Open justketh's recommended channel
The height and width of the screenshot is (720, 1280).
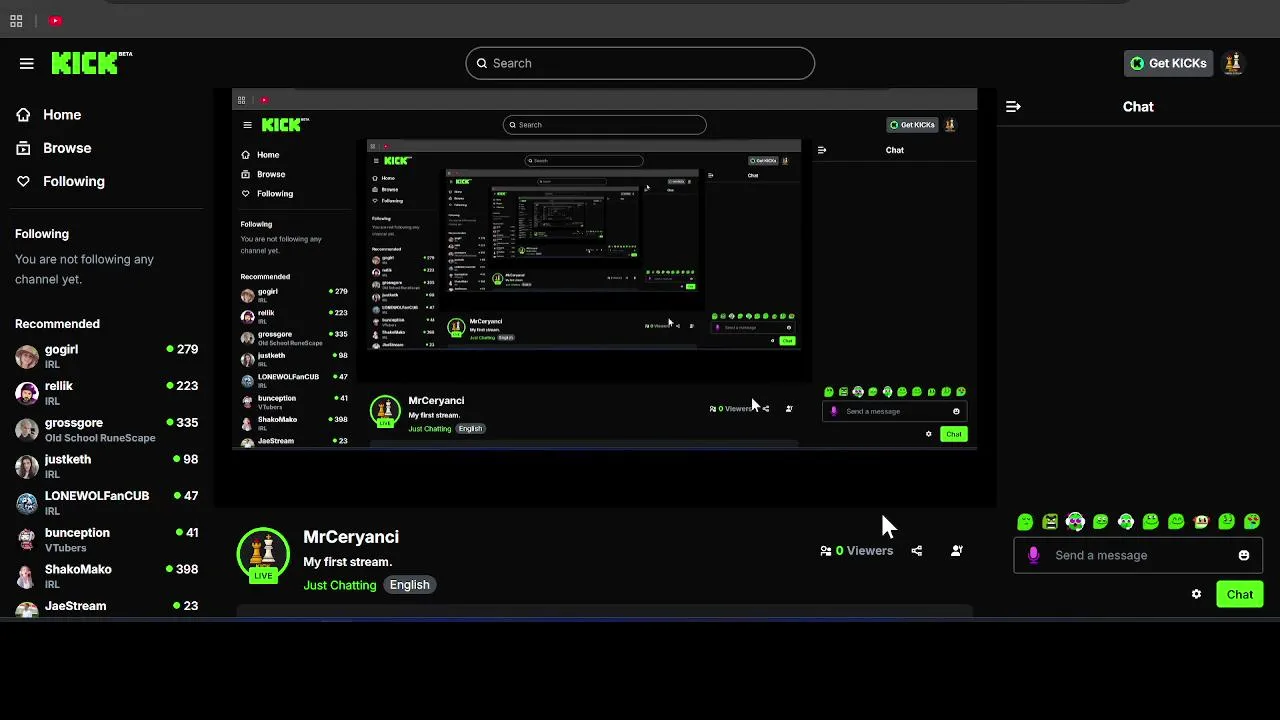107,466
